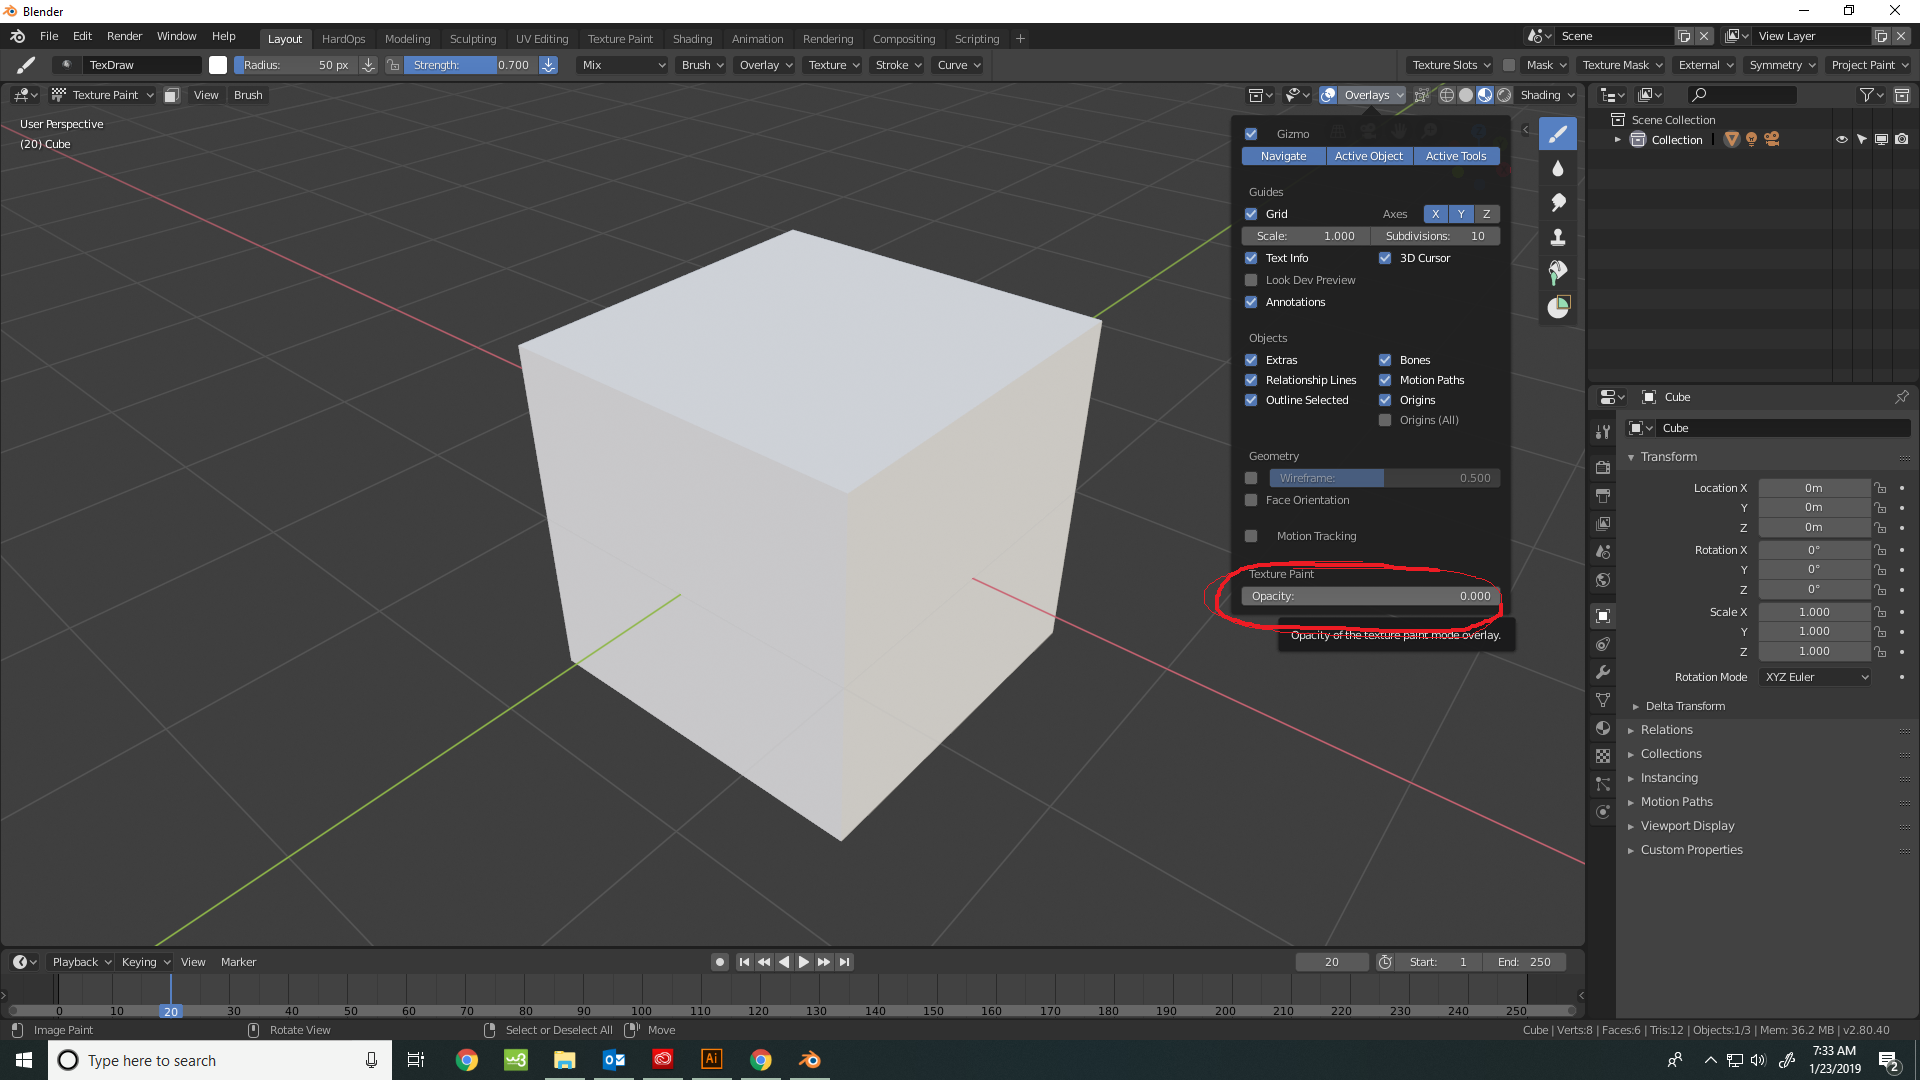Viewport: 1920px width, 1080px height.
Task: Open the Shading options dropdown
Action: click(1547, 95)
